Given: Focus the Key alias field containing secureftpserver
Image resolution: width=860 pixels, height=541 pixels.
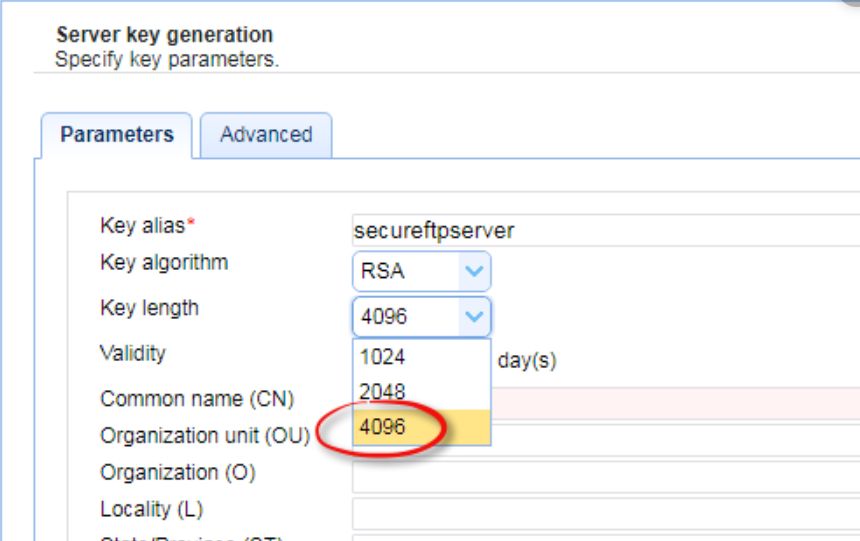Looking at the screenshot, I should coord(606,230).
